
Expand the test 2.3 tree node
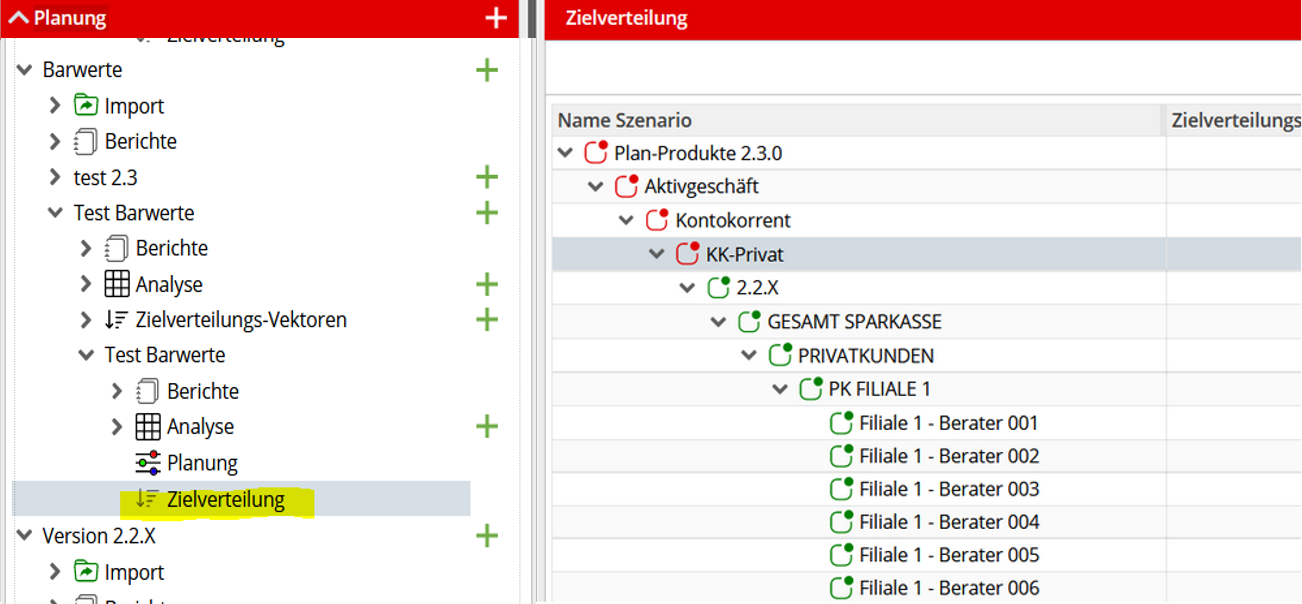[55, 177]
